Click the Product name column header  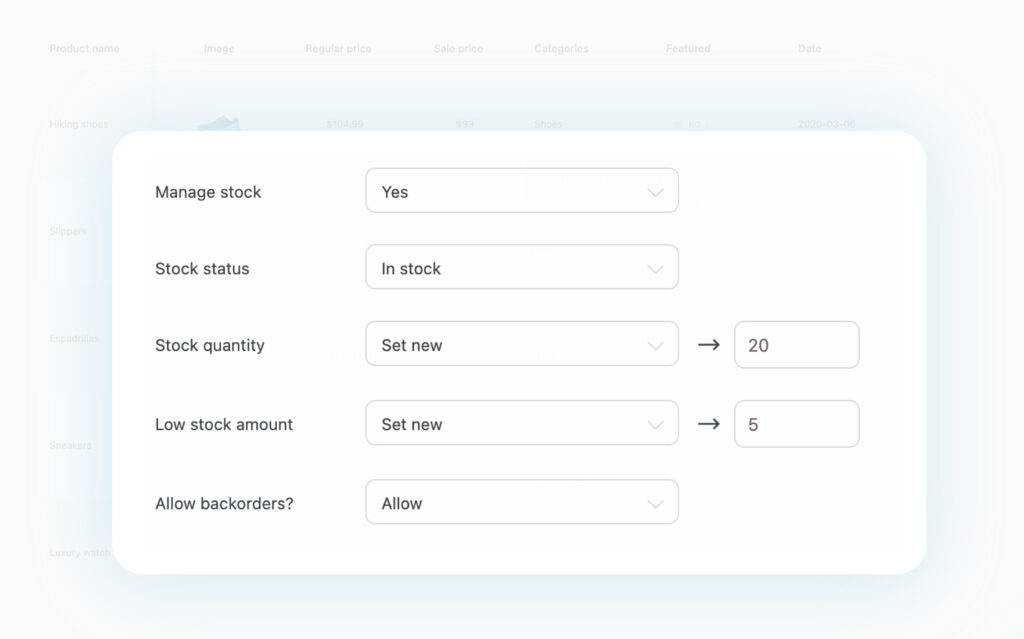[84, 47]
